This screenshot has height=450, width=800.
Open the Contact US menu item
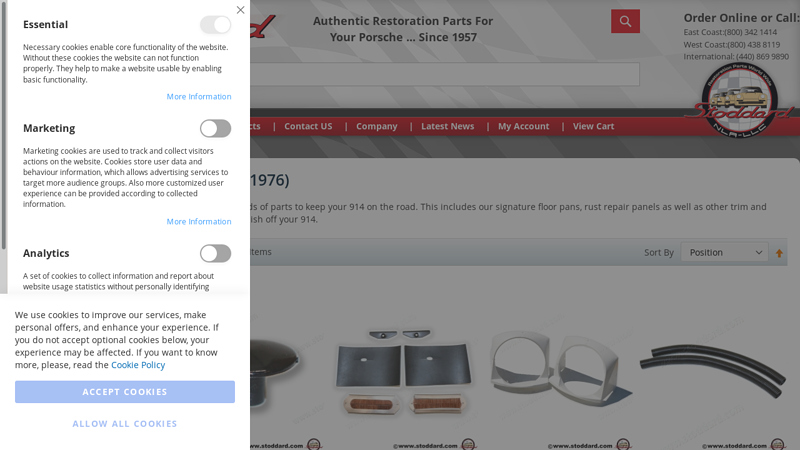[308, 126]
